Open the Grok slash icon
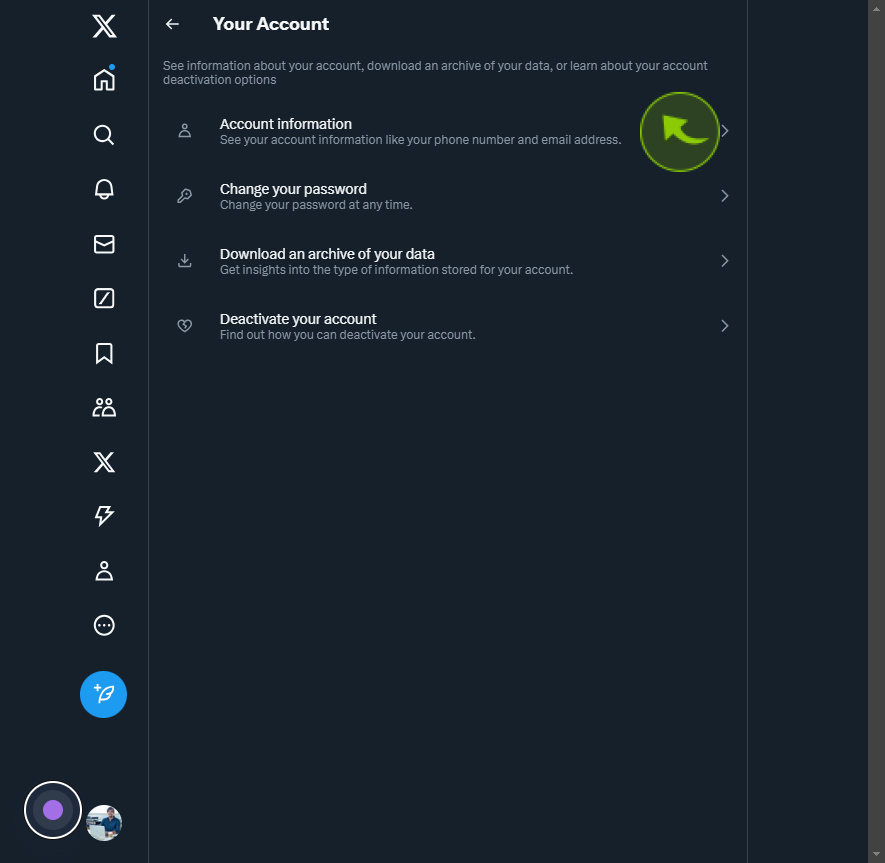 click(104, 299)
